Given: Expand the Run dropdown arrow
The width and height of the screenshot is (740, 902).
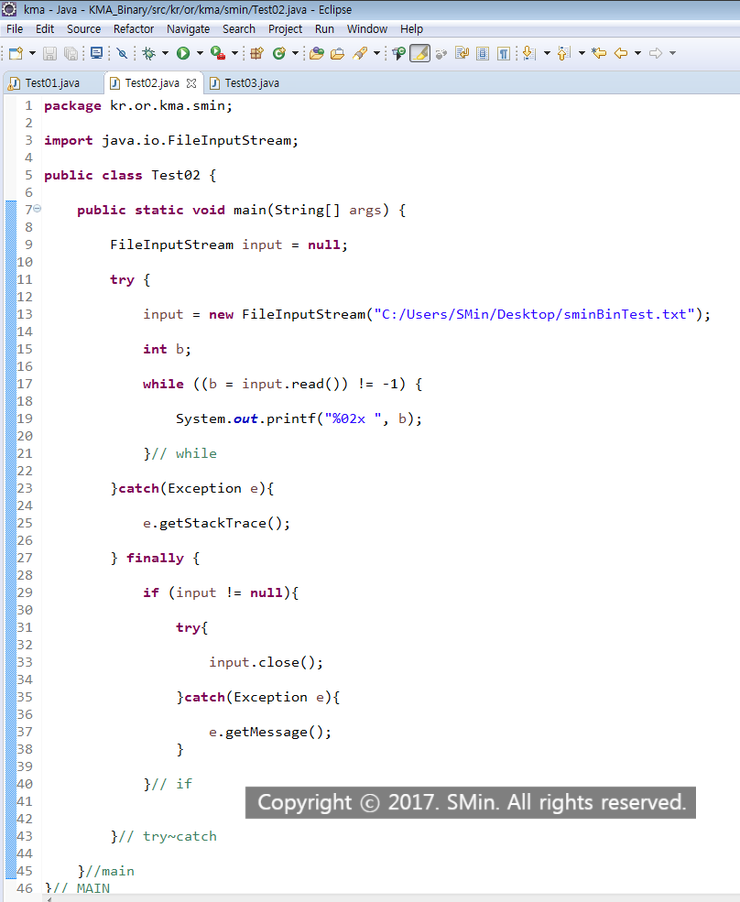Looking at the screenshot, I should click(200, 53).
